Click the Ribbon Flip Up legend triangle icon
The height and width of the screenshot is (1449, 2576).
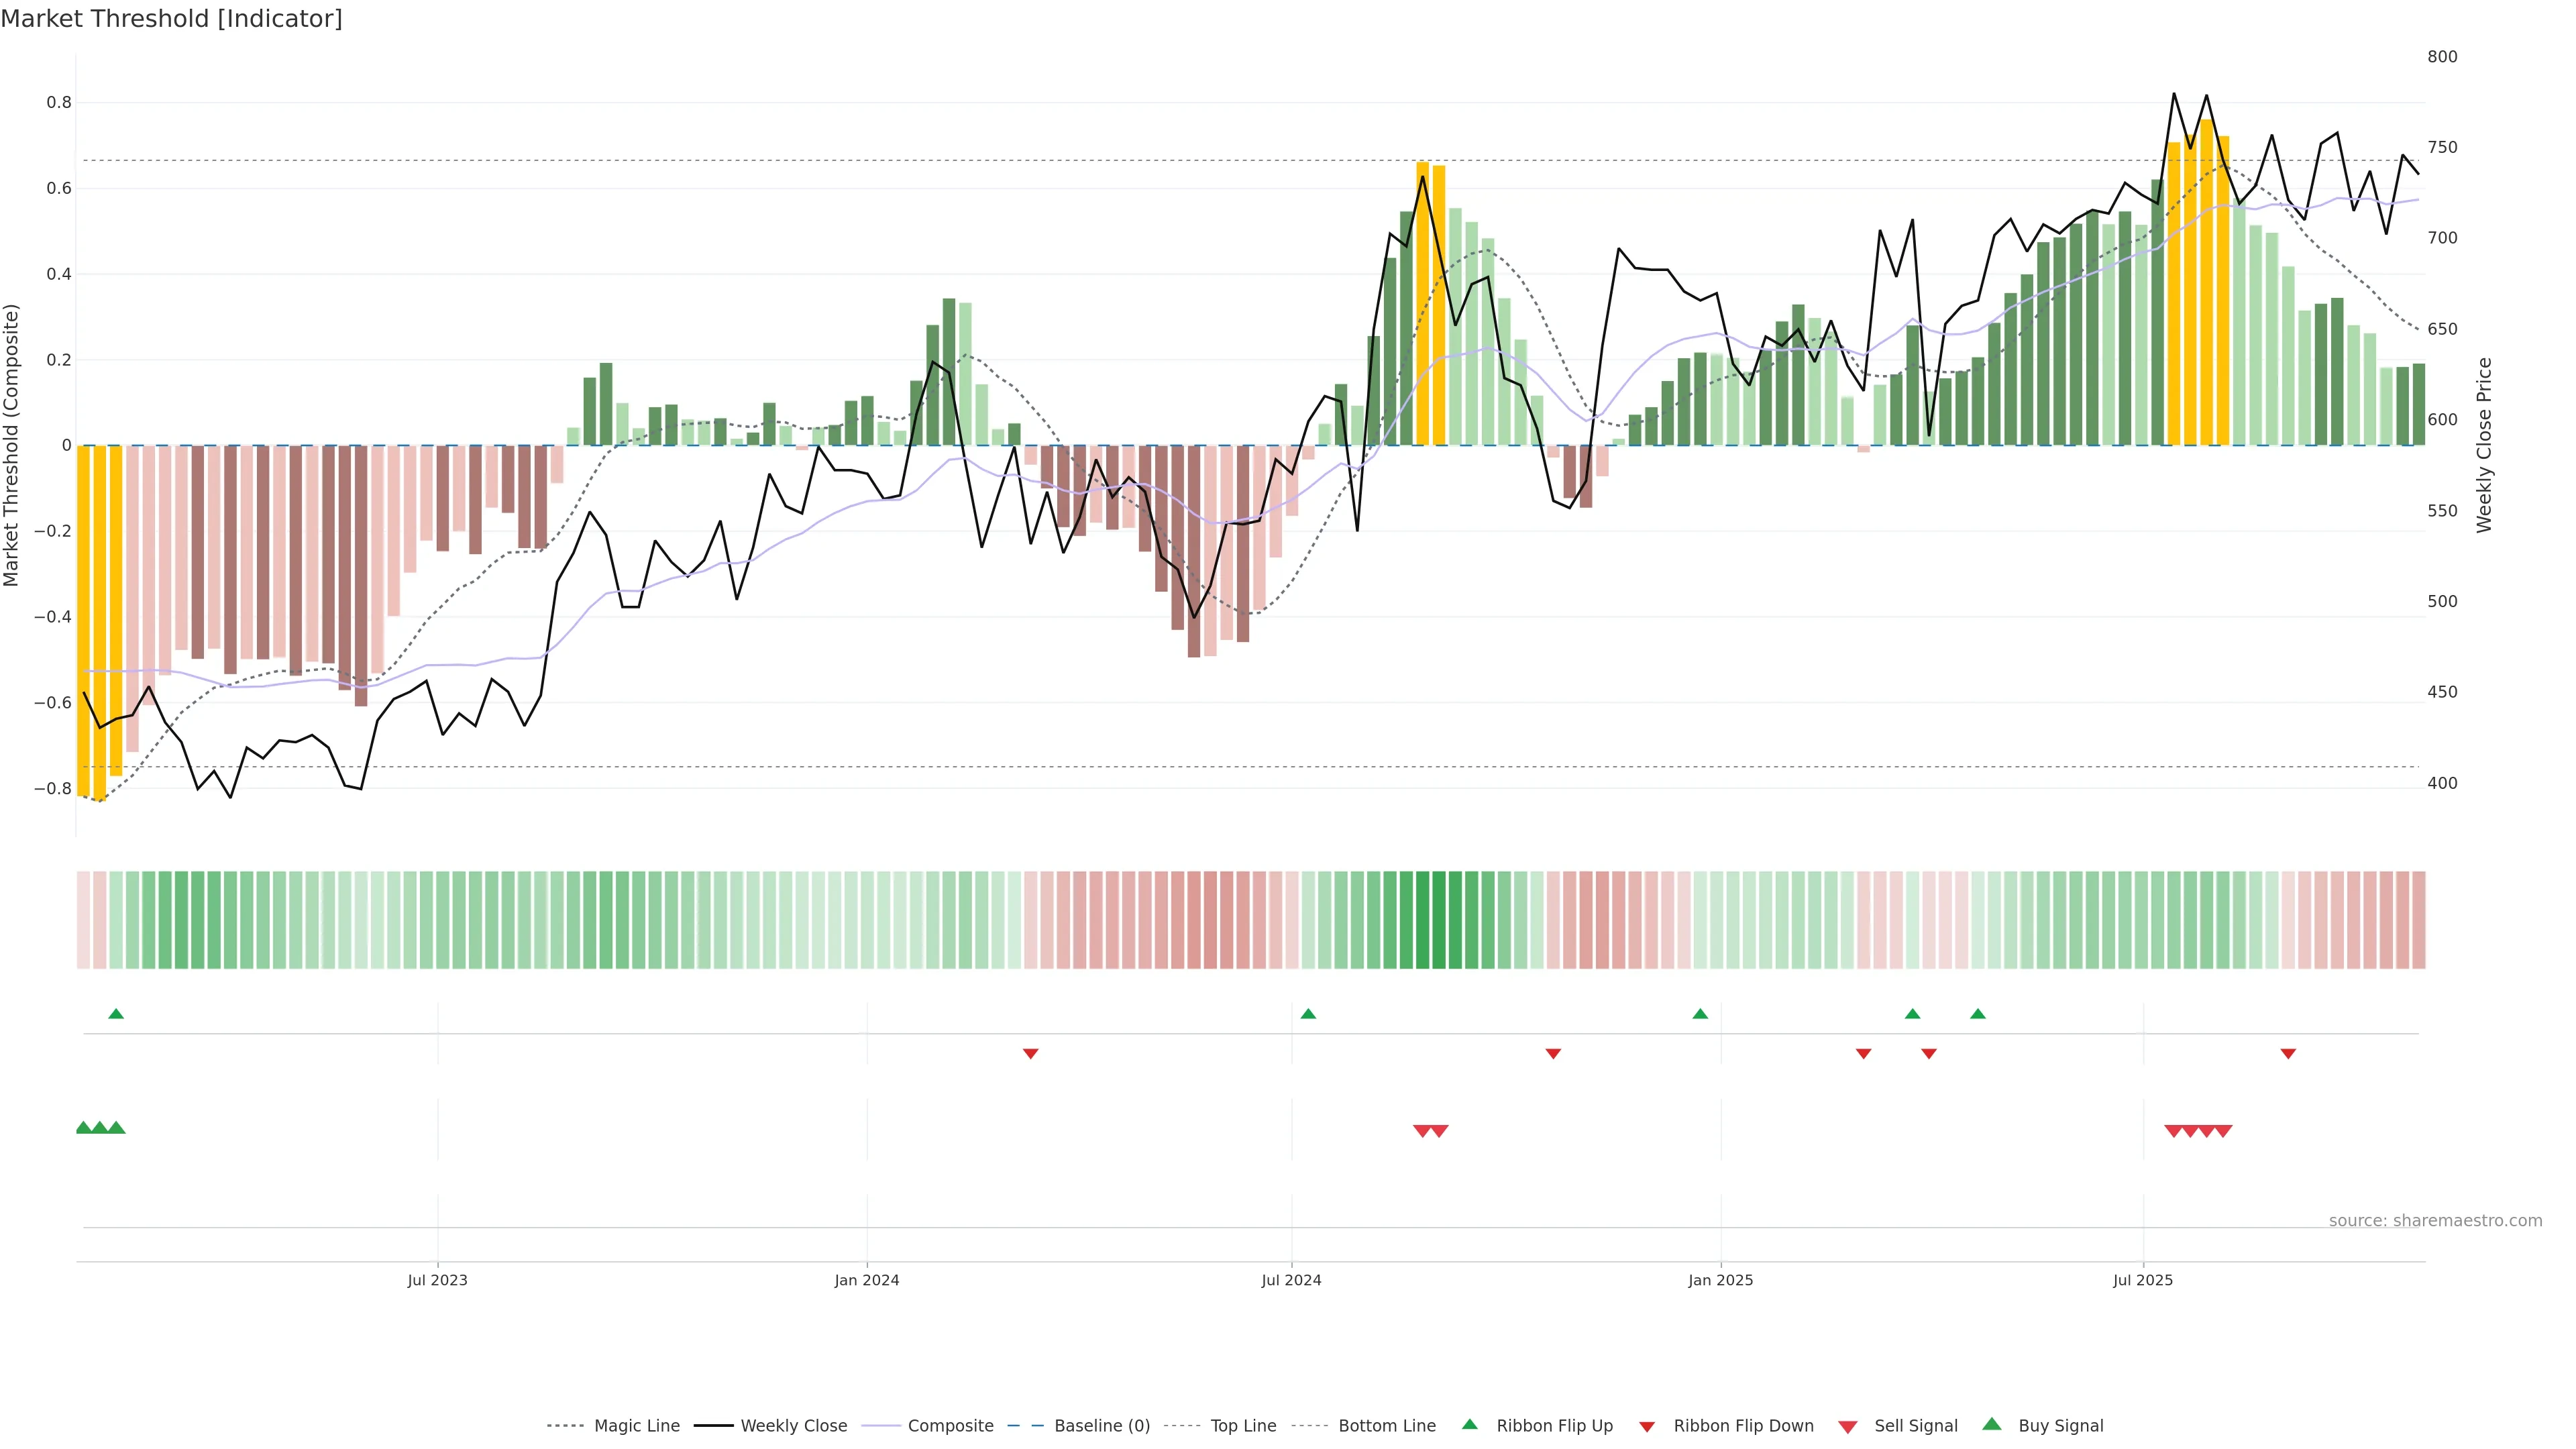coord(1469,1424)
